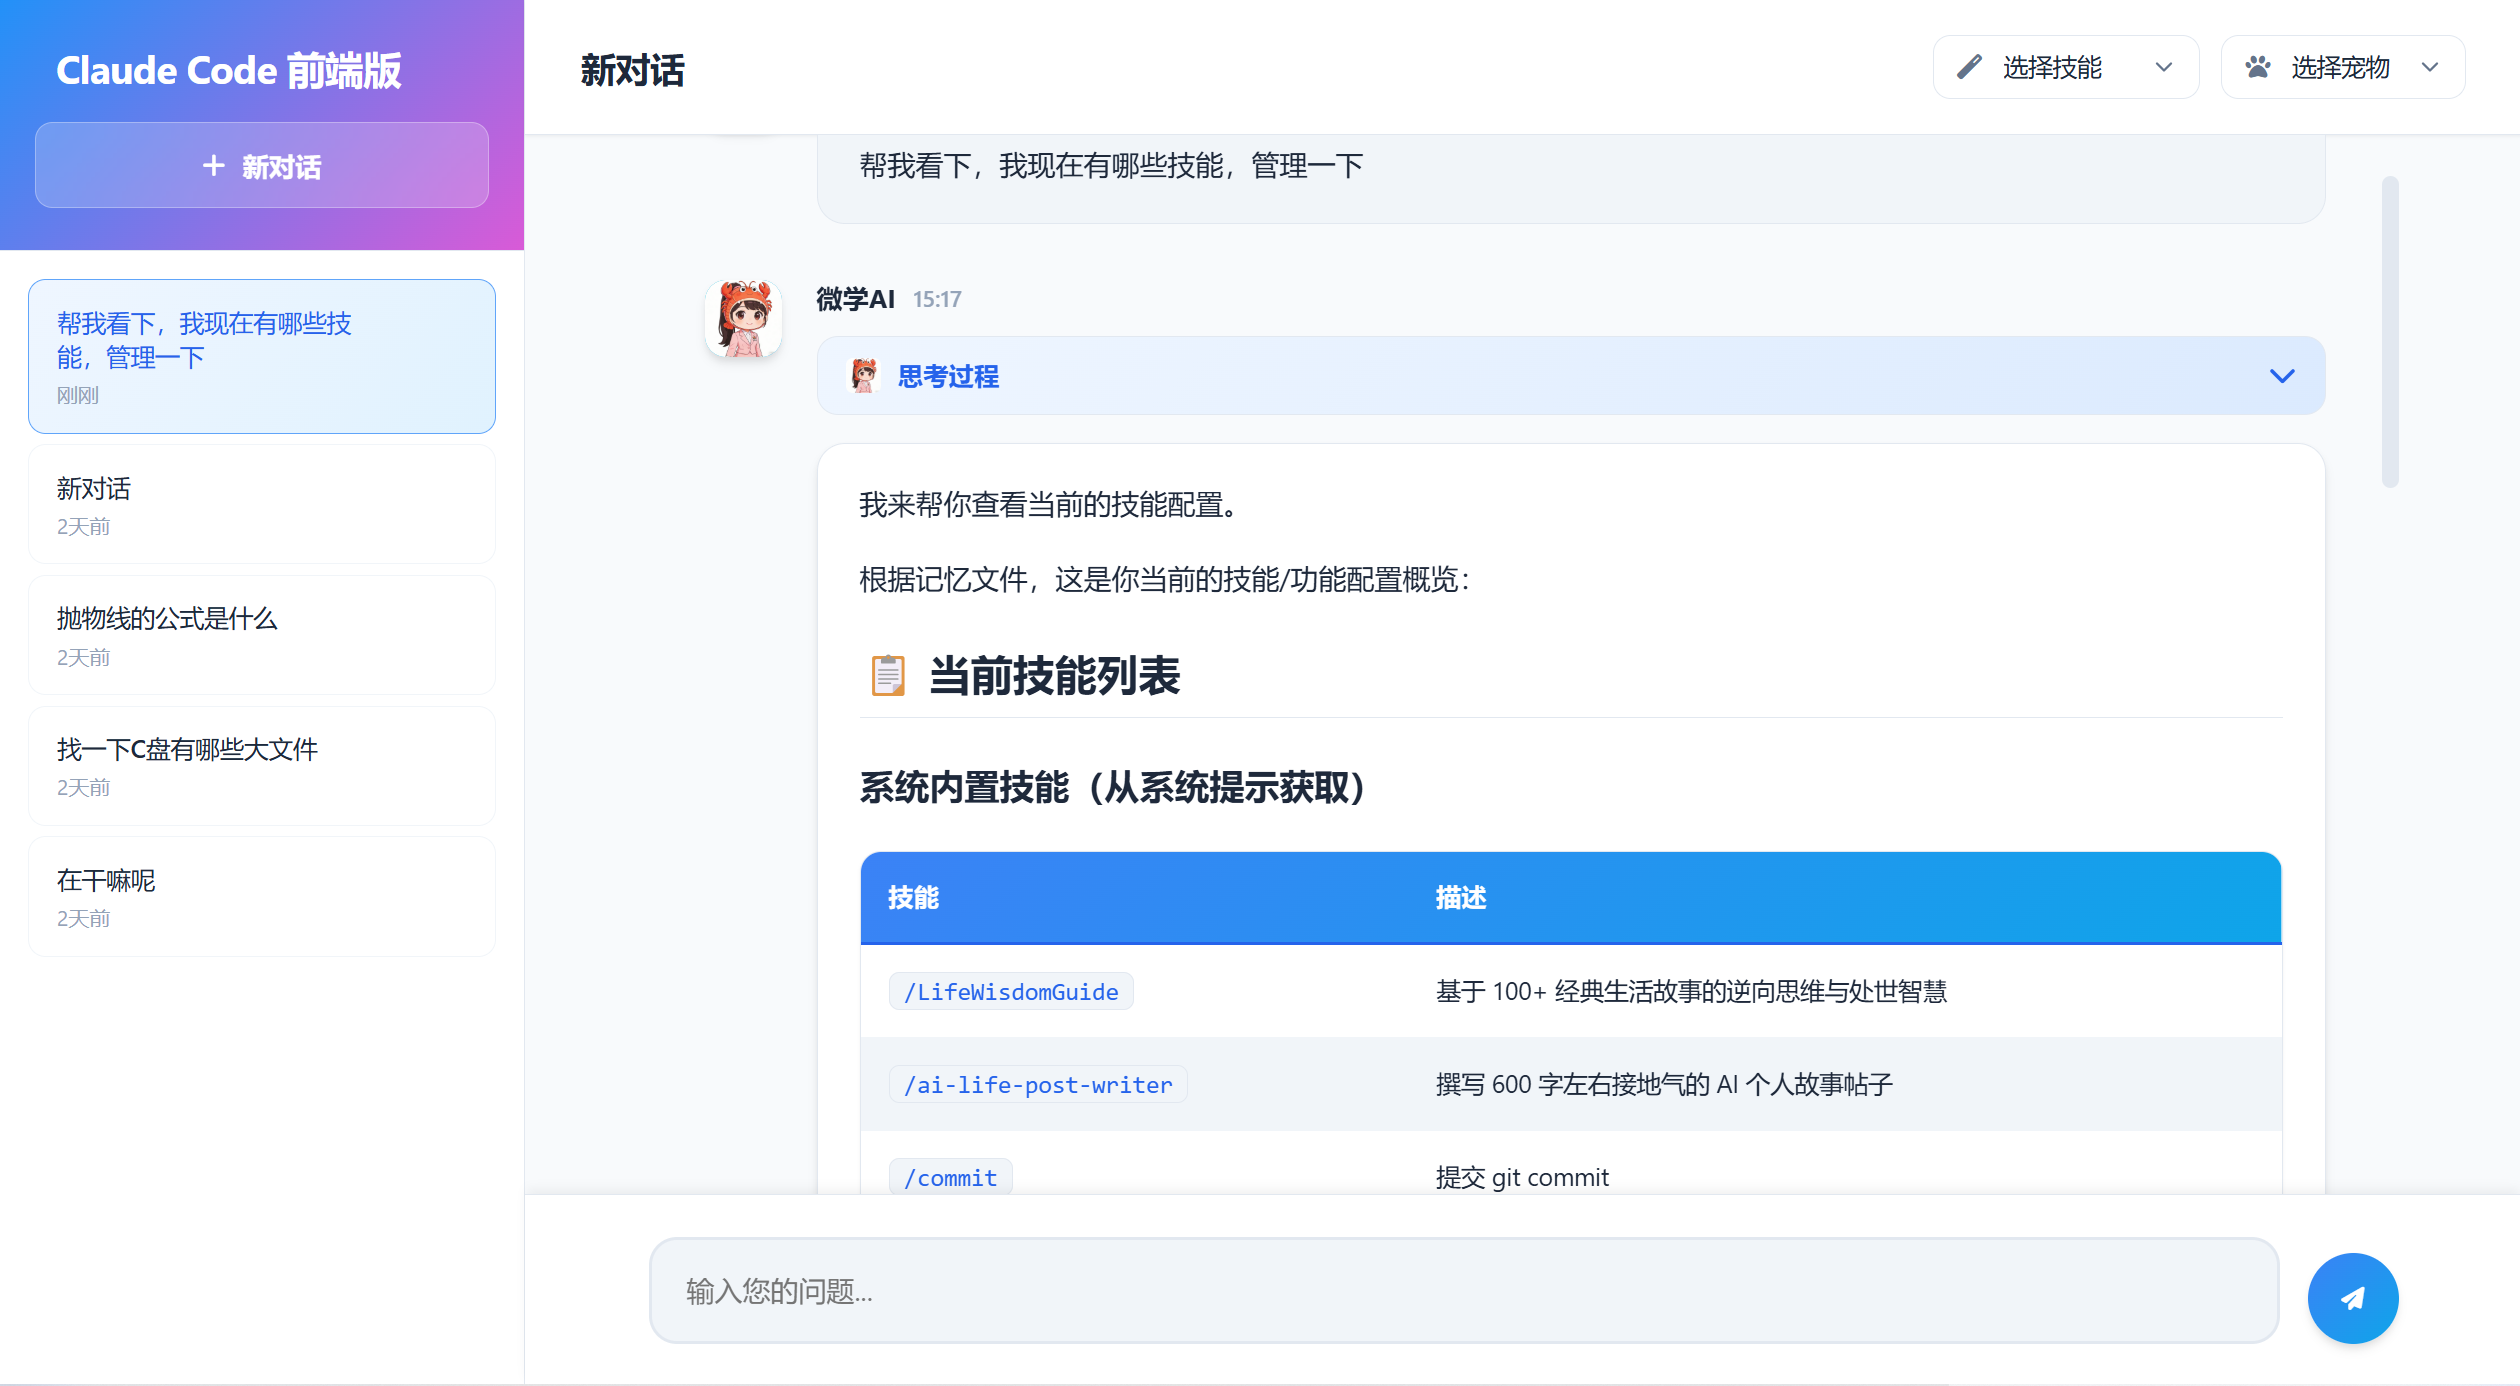Select the 新对话 conversation from 2天前
Screen dimensions: 2520x1386
click(x=262, y=505)
